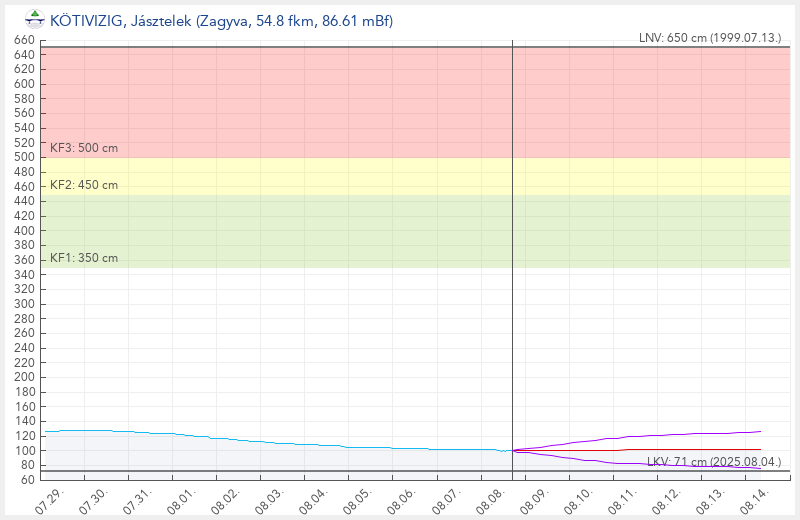Click the 660 value on the vertical axis
The width and height of the screenshot is (800, 520).
pos(24,40)
